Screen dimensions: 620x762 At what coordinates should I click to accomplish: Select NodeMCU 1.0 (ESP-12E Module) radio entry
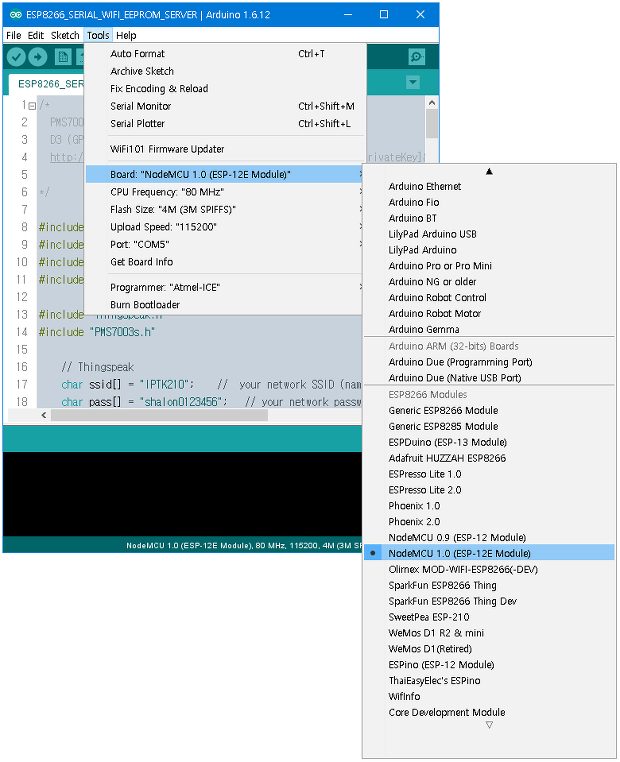coord(489,553)
